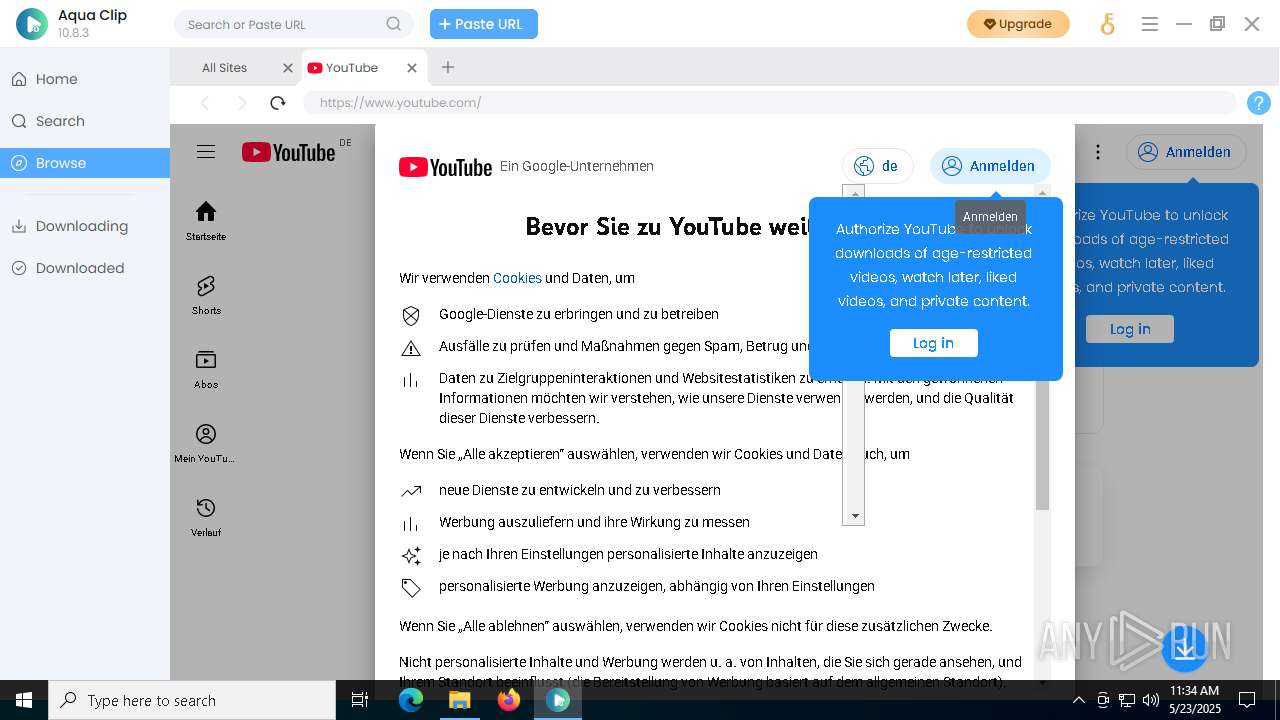Image resolution: width=1280 pixels, height=720 pixels.
Task: Open the Home section in sidebar
Action: coord(85,79)
